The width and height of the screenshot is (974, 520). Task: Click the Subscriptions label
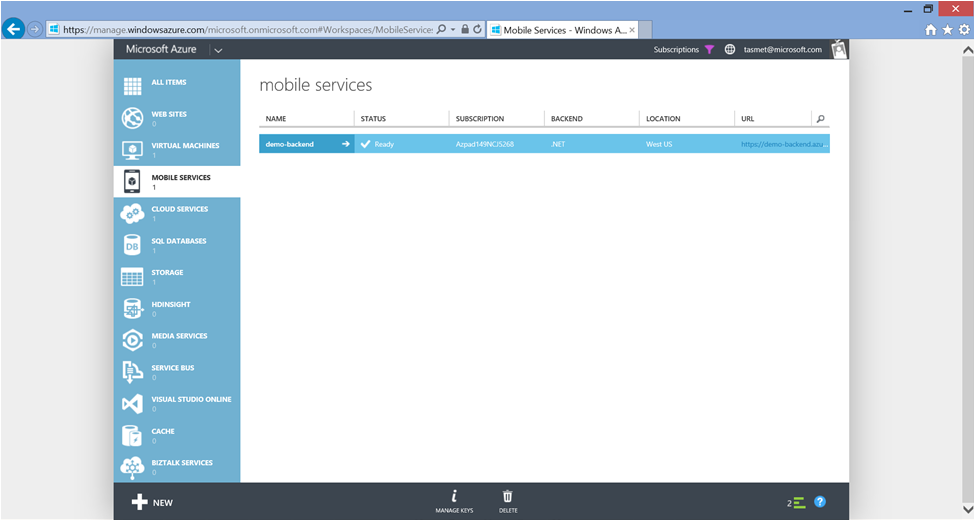pyautogui.click(x=676, y=50)
